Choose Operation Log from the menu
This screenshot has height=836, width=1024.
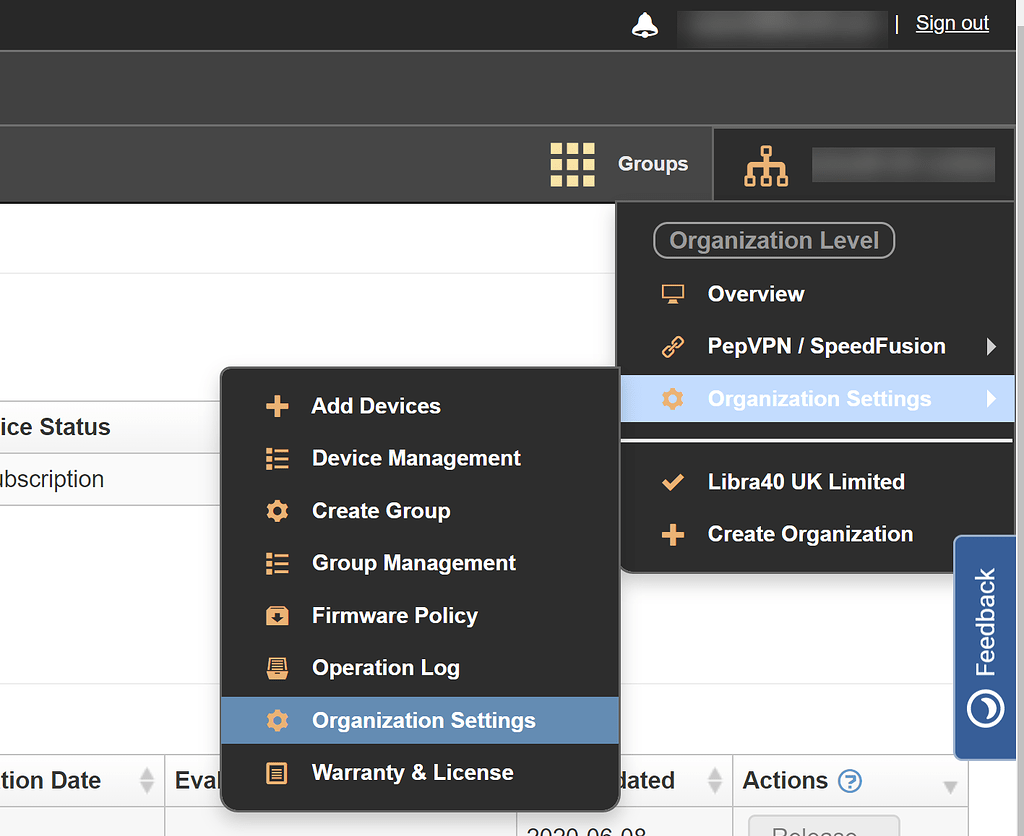point(386,668)
